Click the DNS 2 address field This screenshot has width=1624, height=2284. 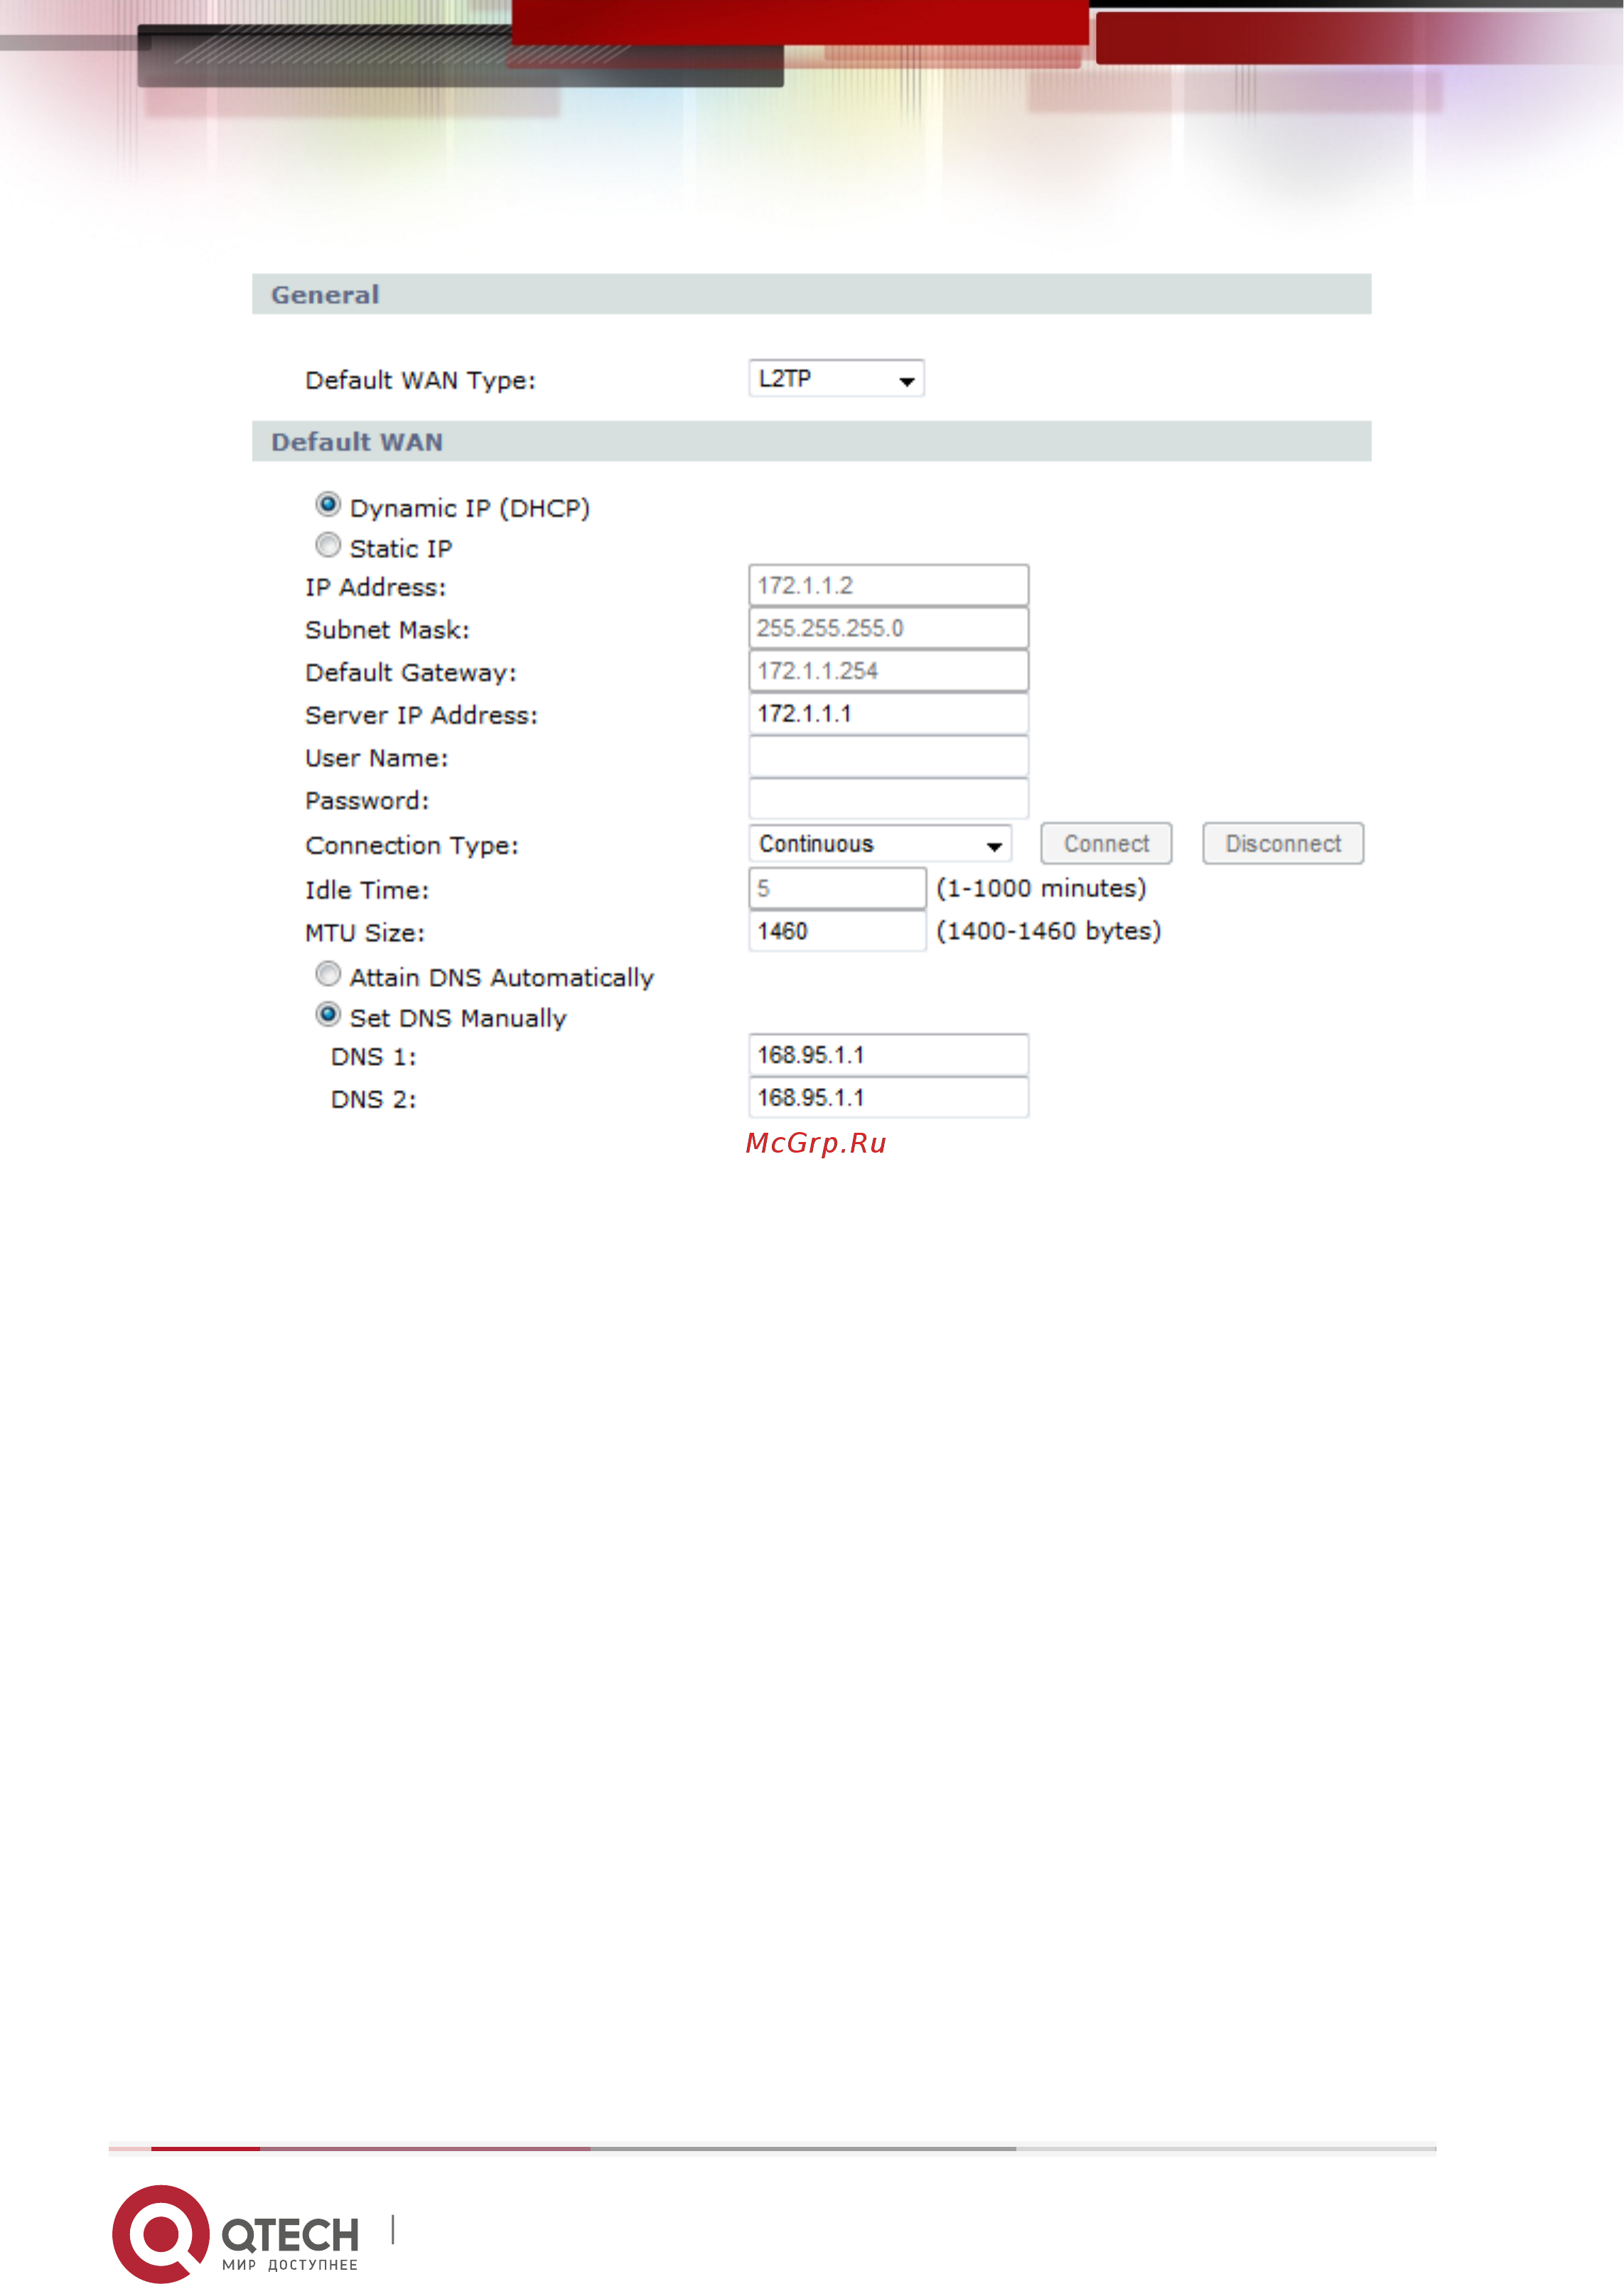pyautogui.click(x=888, y=1098)
